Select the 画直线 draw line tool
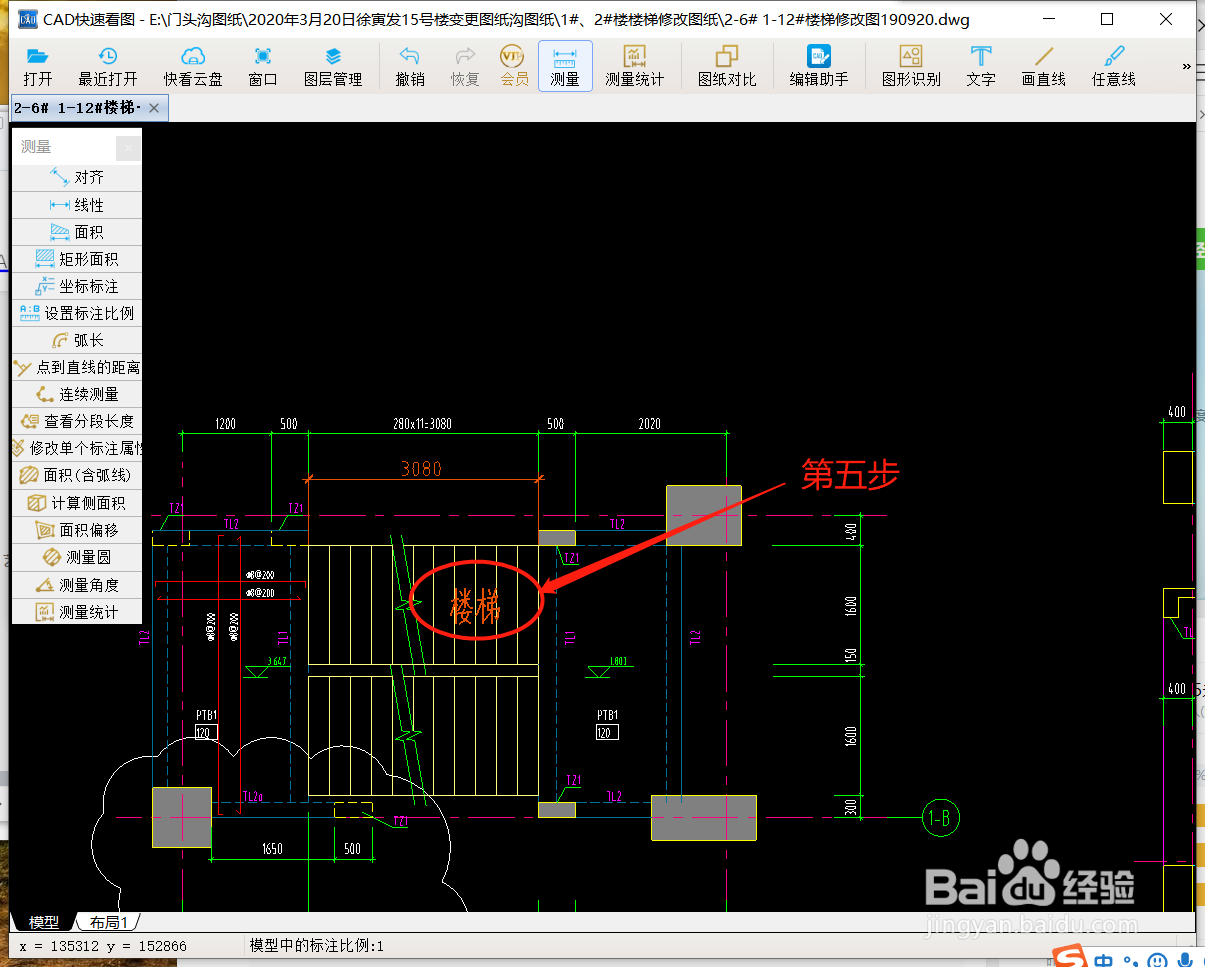The width and height of the screenshot is (1205, 967). 1044,67
